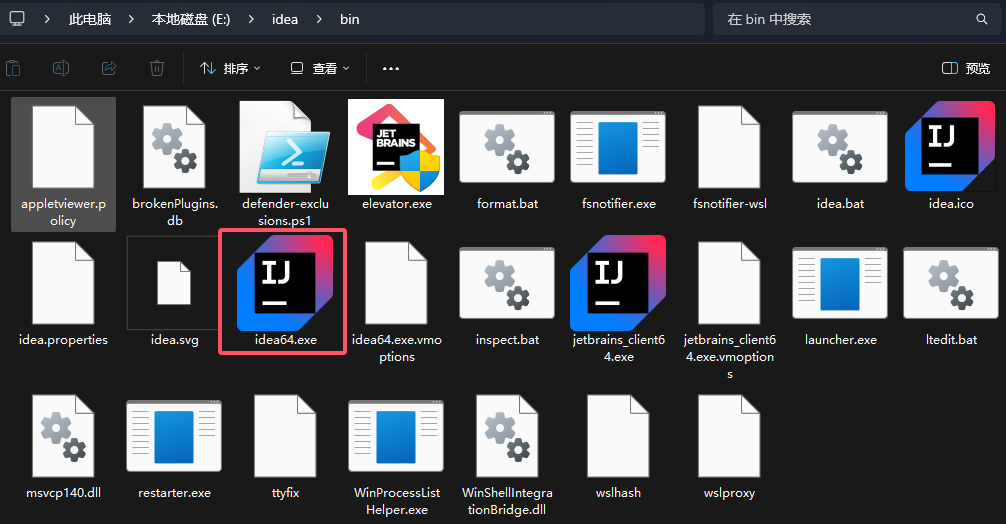Select the fsnotifier.exe icon
Viewport: 1006px width, 524px height.
(x=618, y=147)
